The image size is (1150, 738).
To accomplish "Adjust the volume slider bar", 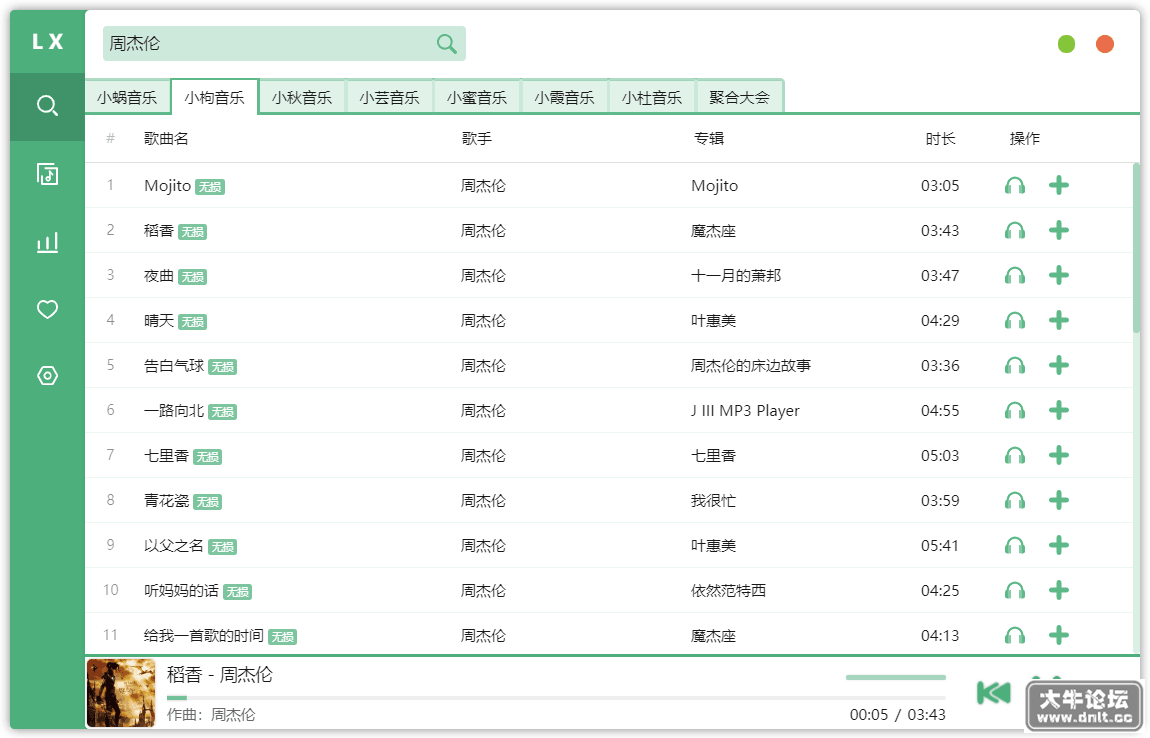I will tap(896, 677).
